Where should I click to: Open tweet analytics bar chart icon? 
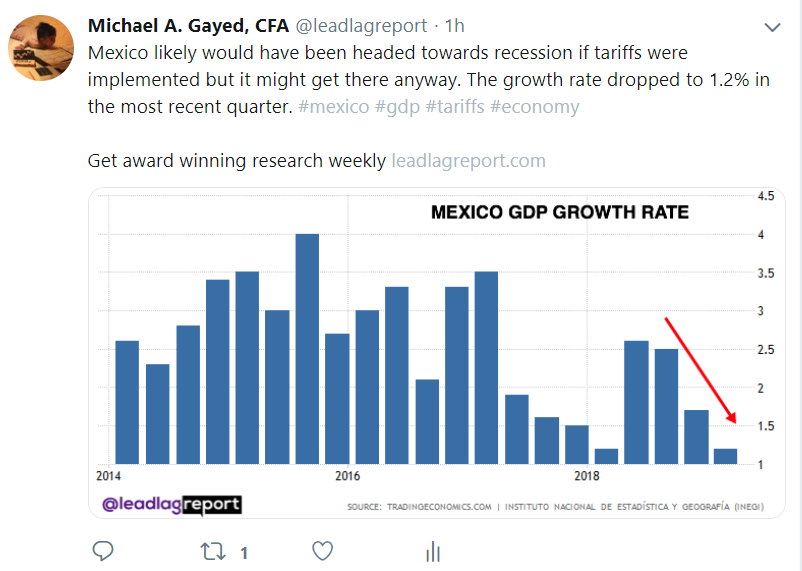(433, 551)
